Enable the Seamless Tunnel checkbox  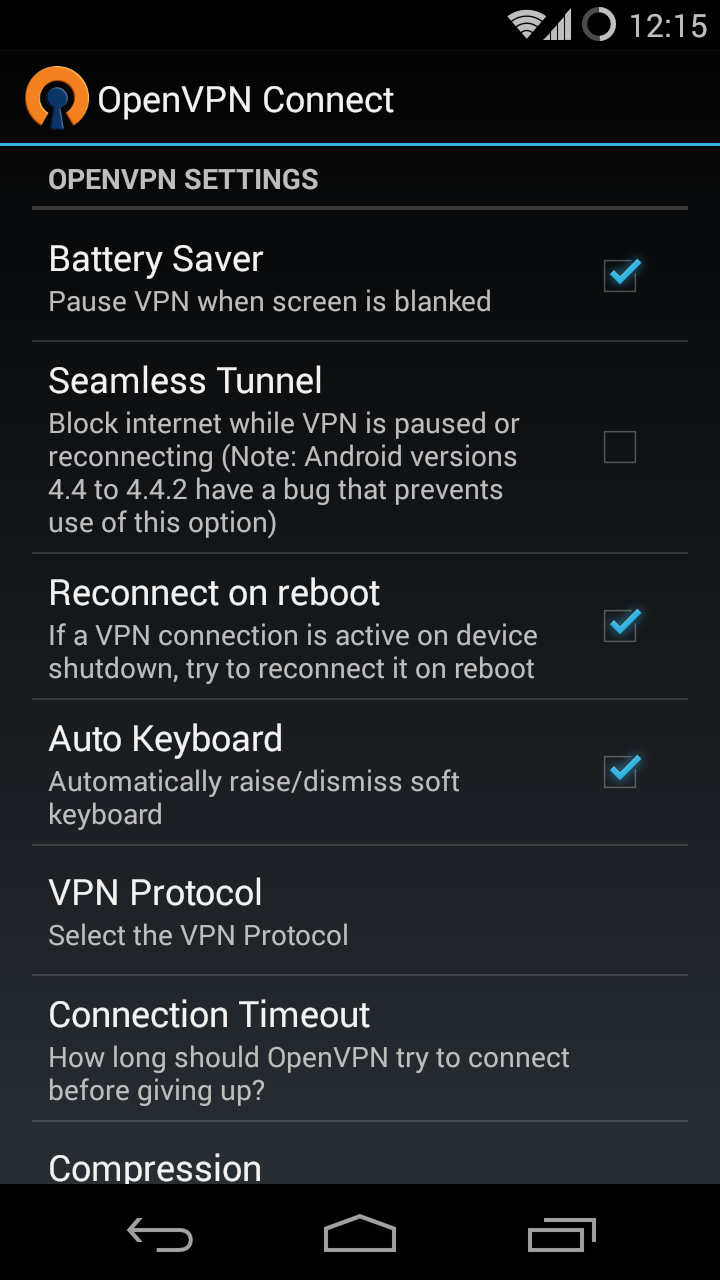click(x=620, y=447)
